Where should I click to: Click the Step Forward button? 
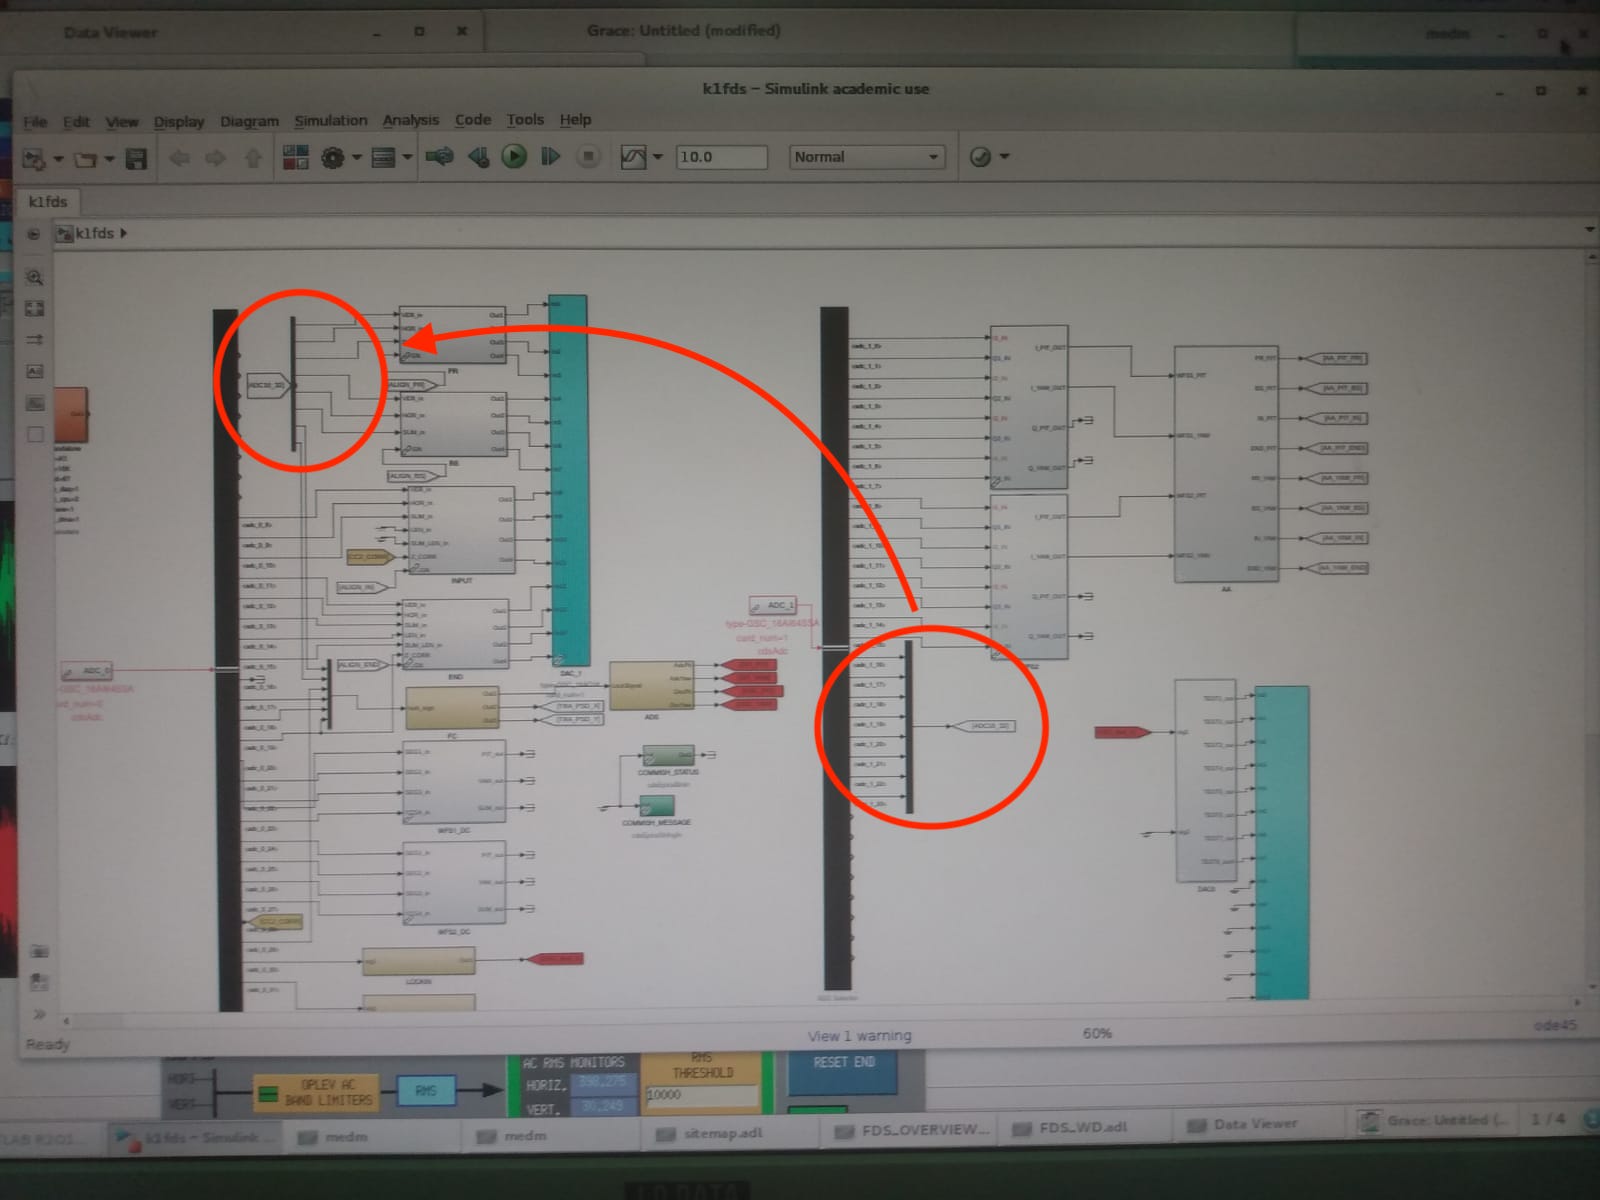click(550, 156)
